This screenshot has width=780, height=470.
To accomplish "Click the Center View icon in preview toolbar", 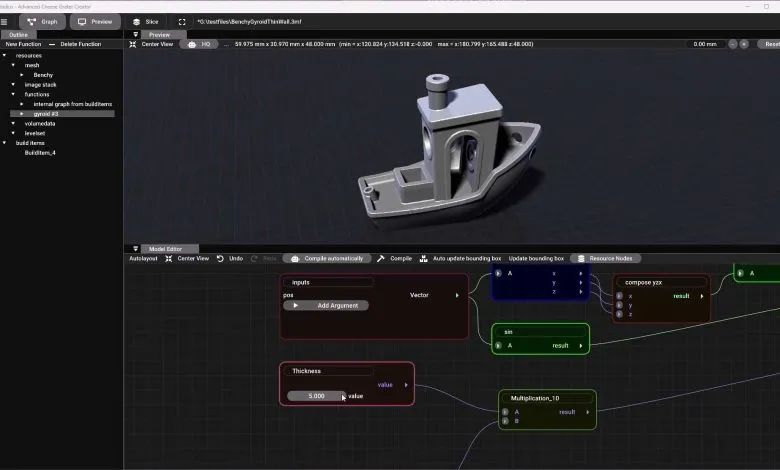I will [x=133, y=44].
